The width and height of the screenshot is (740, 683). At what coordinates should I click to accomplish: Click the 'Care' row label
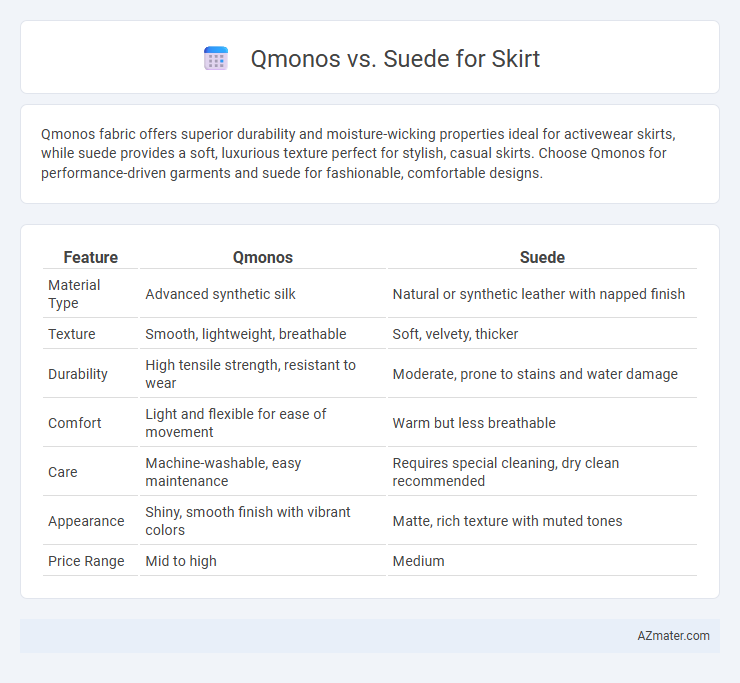(63, 472)
